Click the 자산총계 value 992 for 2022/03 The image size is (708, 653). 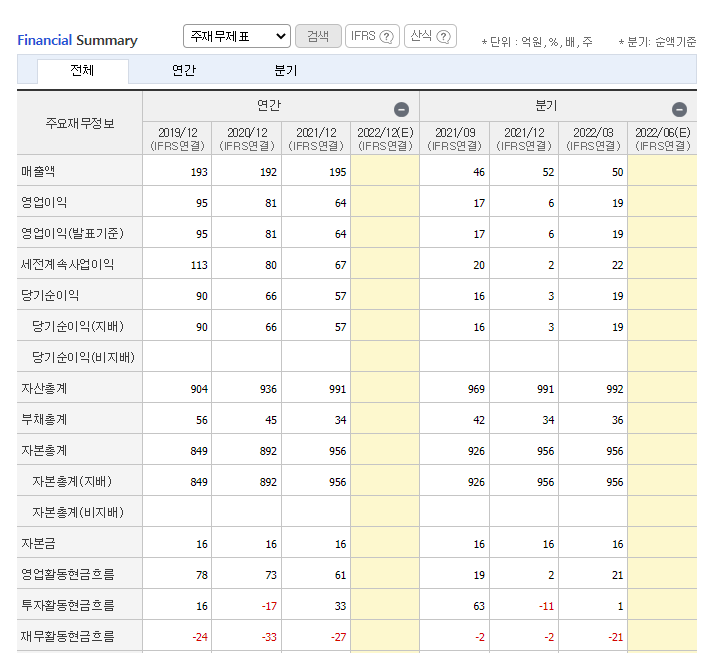pyautogui.click(x=615, y=389)
